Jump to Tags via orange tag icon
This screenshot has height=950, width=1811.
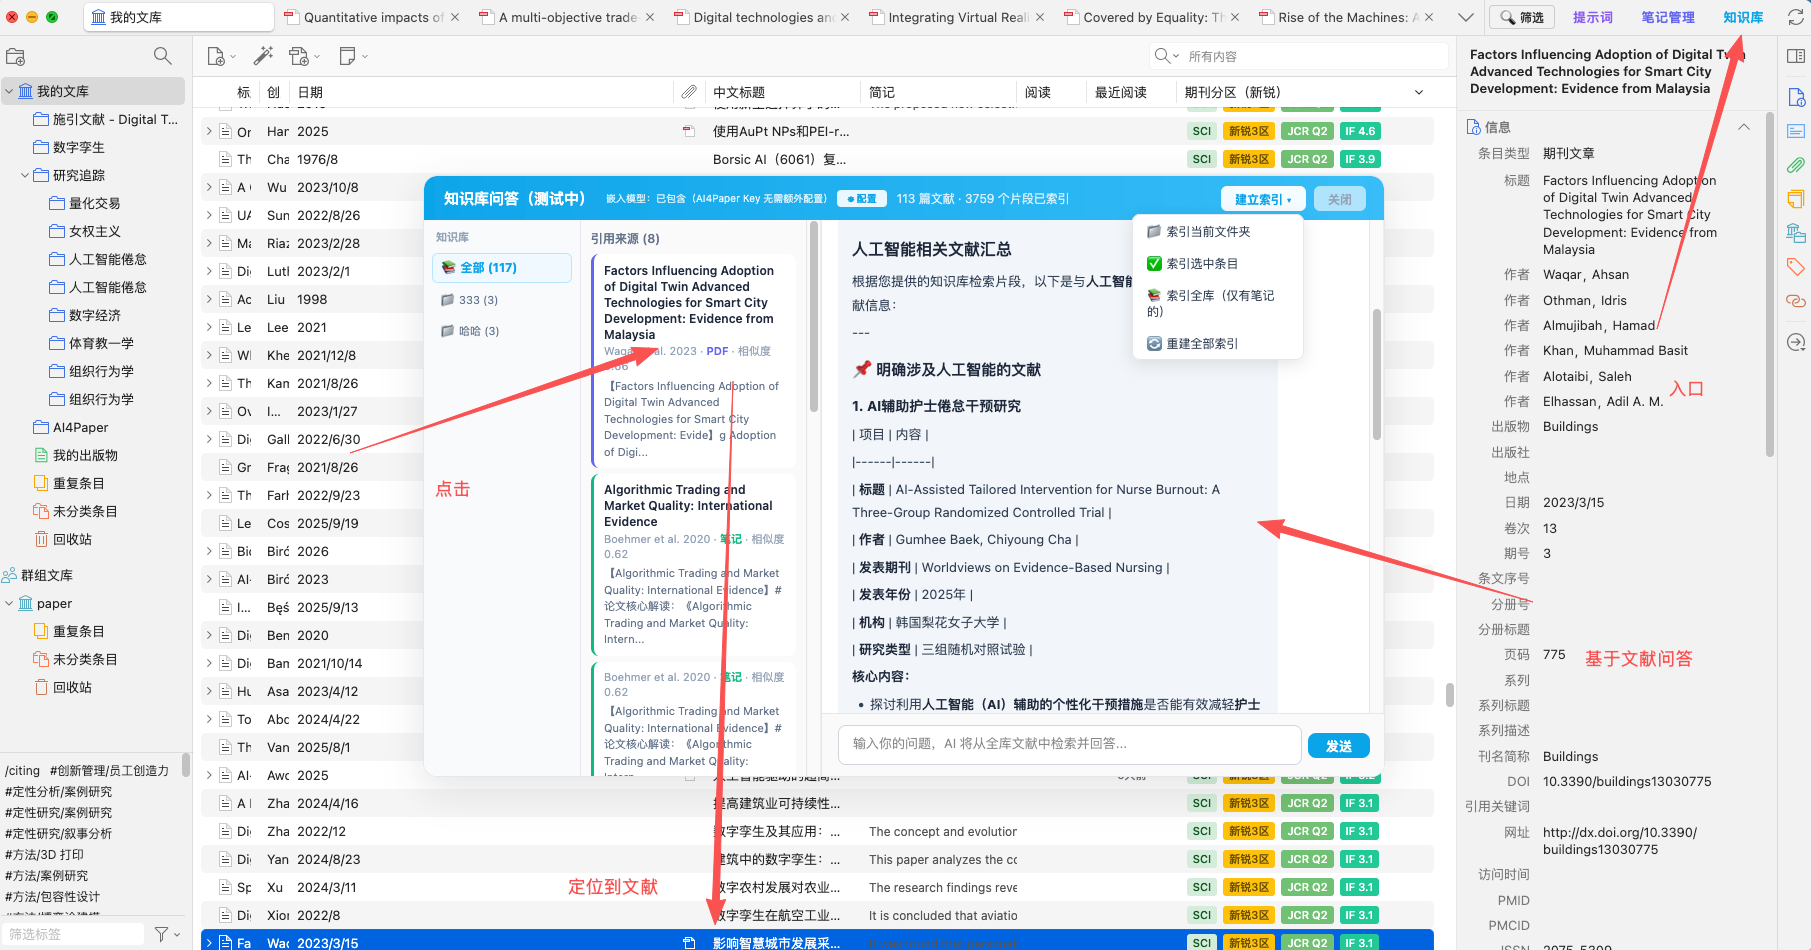click(1796, 267)
